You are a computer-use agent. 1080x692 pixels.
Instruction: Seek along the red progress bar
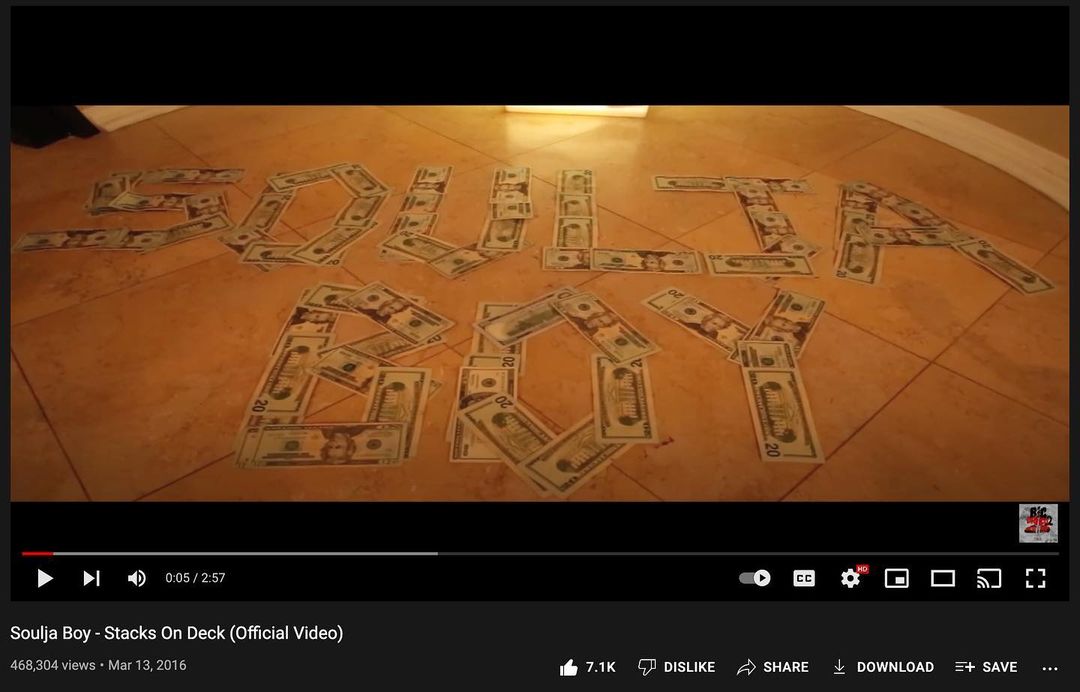pos(540,553)
